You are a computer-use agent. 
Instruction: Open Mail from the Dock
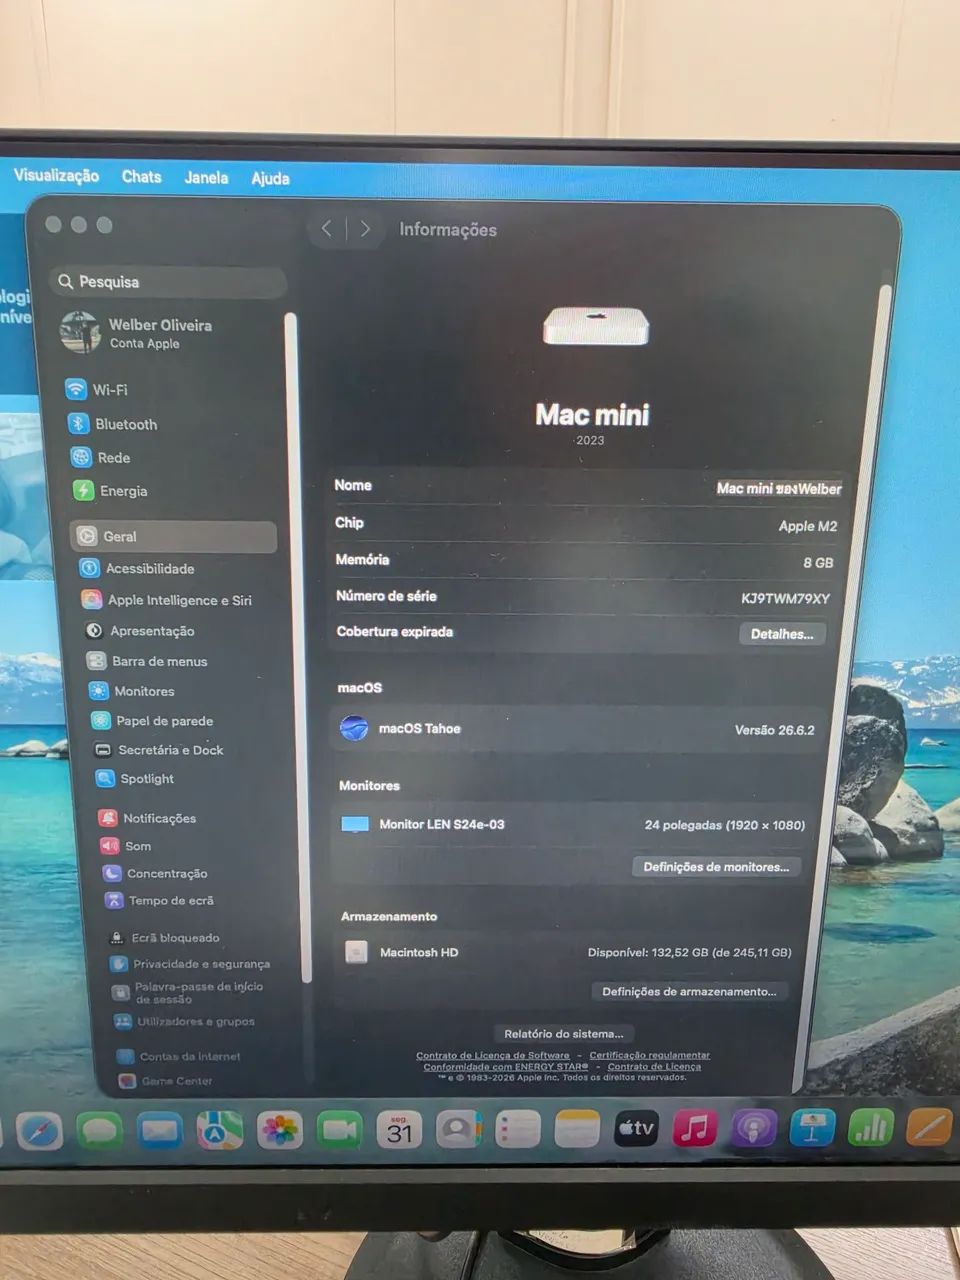coord(160,1131)
